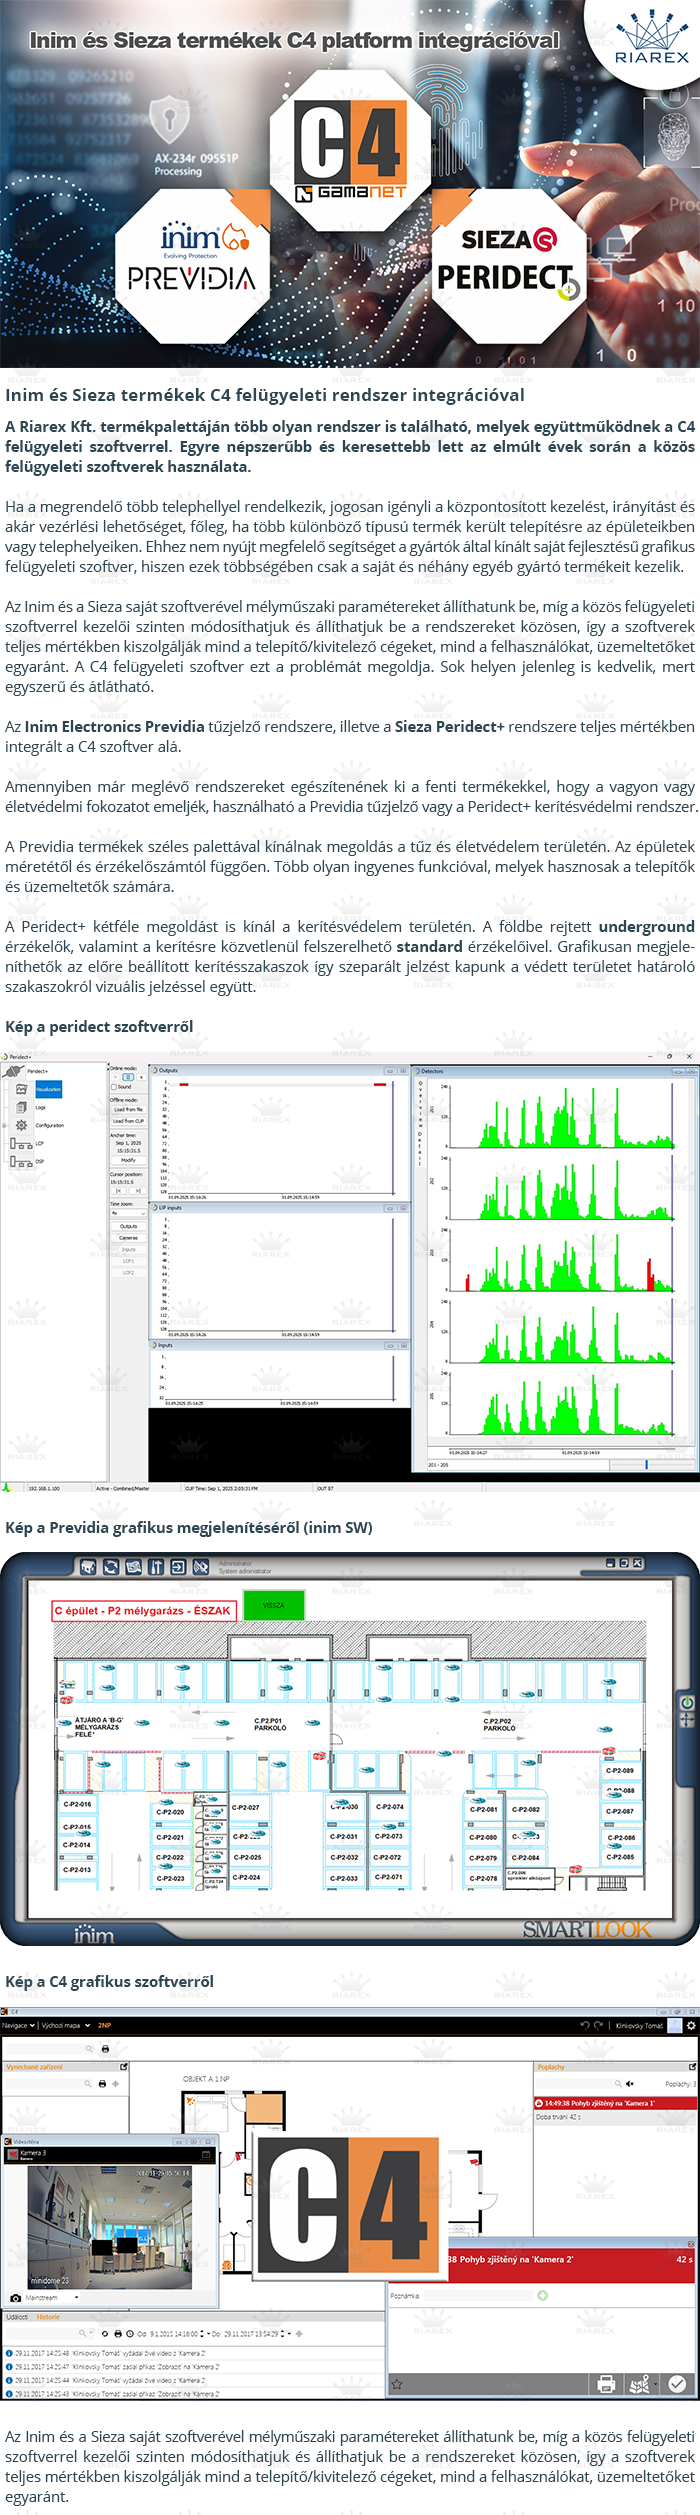This screenshot has height=2515, width=700.
Task: Open Visualization in the Peridect+ tree
Action: coord(48,1089)
